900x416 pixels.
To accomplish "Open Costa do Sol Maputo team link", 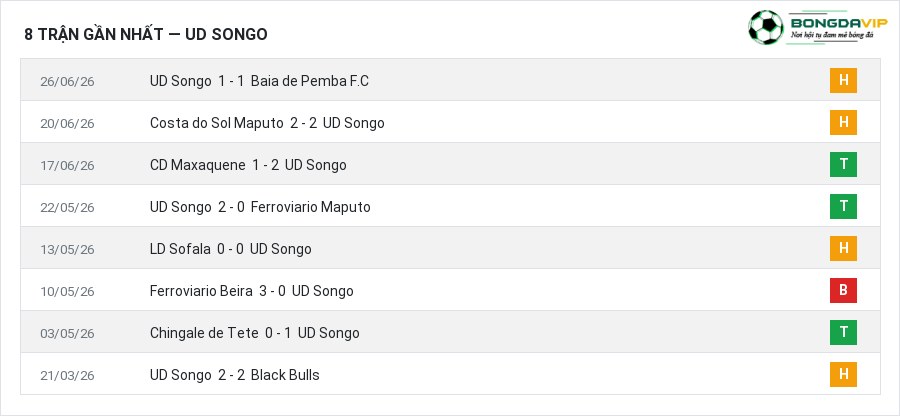I will (x=216, y=123).
